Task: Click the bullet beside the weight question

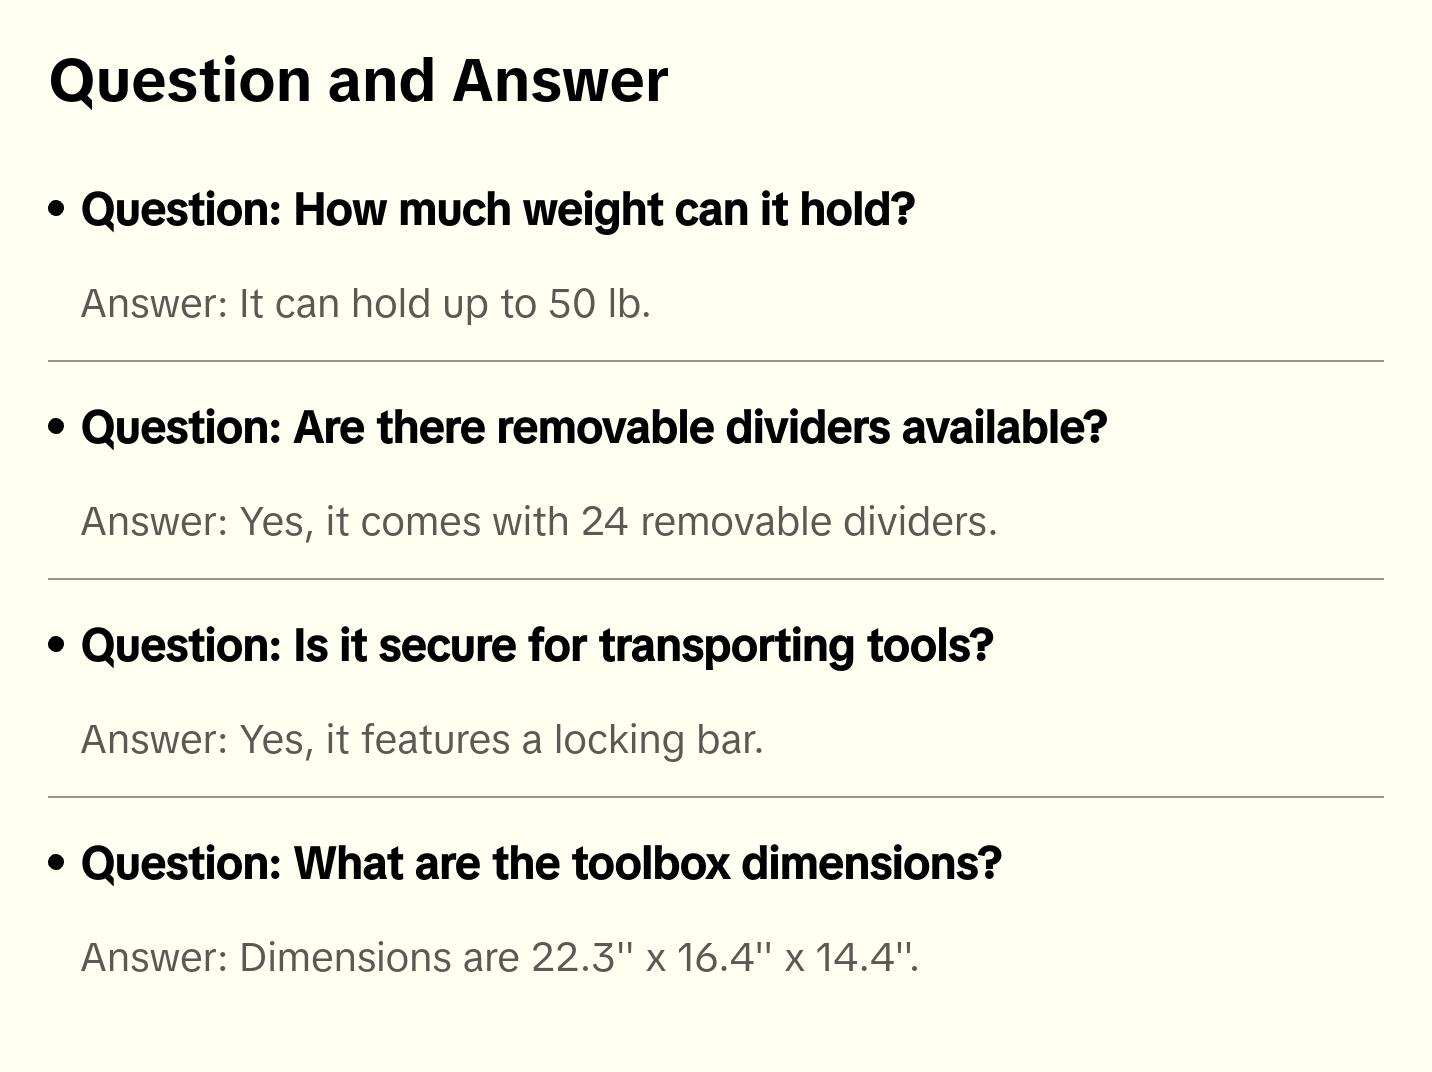Action: tap(57, 209)
